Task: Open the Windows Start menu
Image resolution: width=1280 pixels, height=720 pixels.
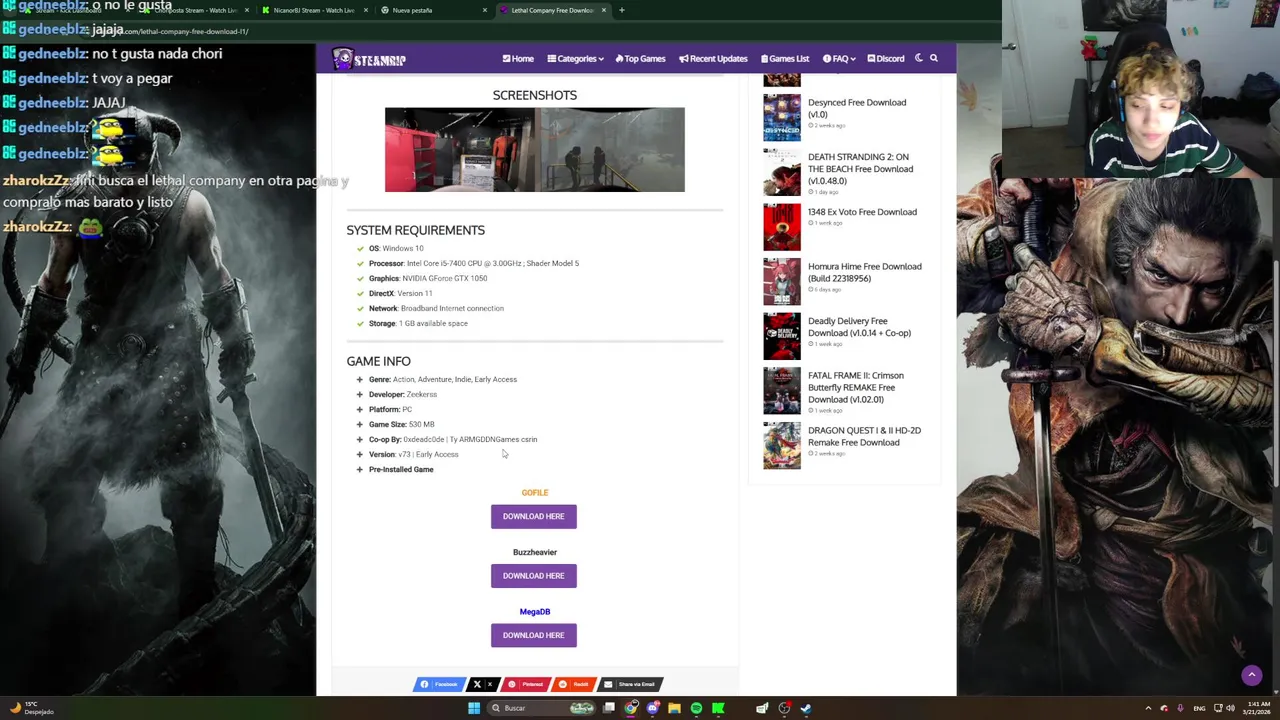Action: pyautogui.click(x=474, y=708)
